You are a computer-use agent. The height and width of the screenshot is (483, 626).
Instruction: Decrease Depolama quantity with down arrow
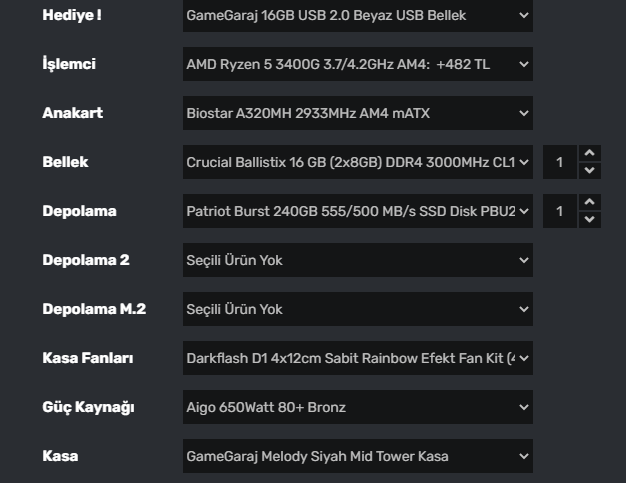click(x=590, y=220)
